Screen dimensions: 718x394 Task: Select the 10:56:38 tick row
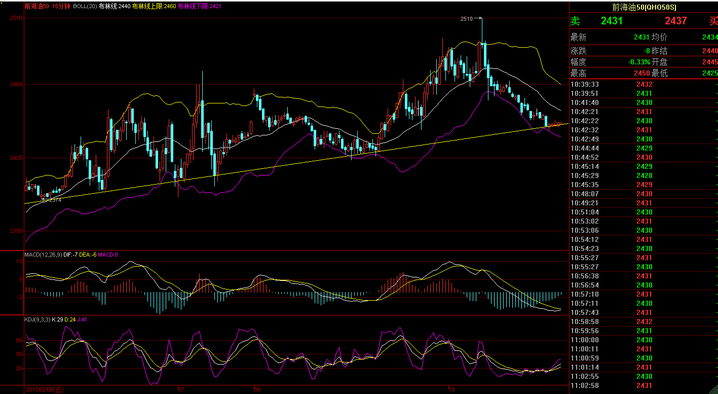coord(643,276)
